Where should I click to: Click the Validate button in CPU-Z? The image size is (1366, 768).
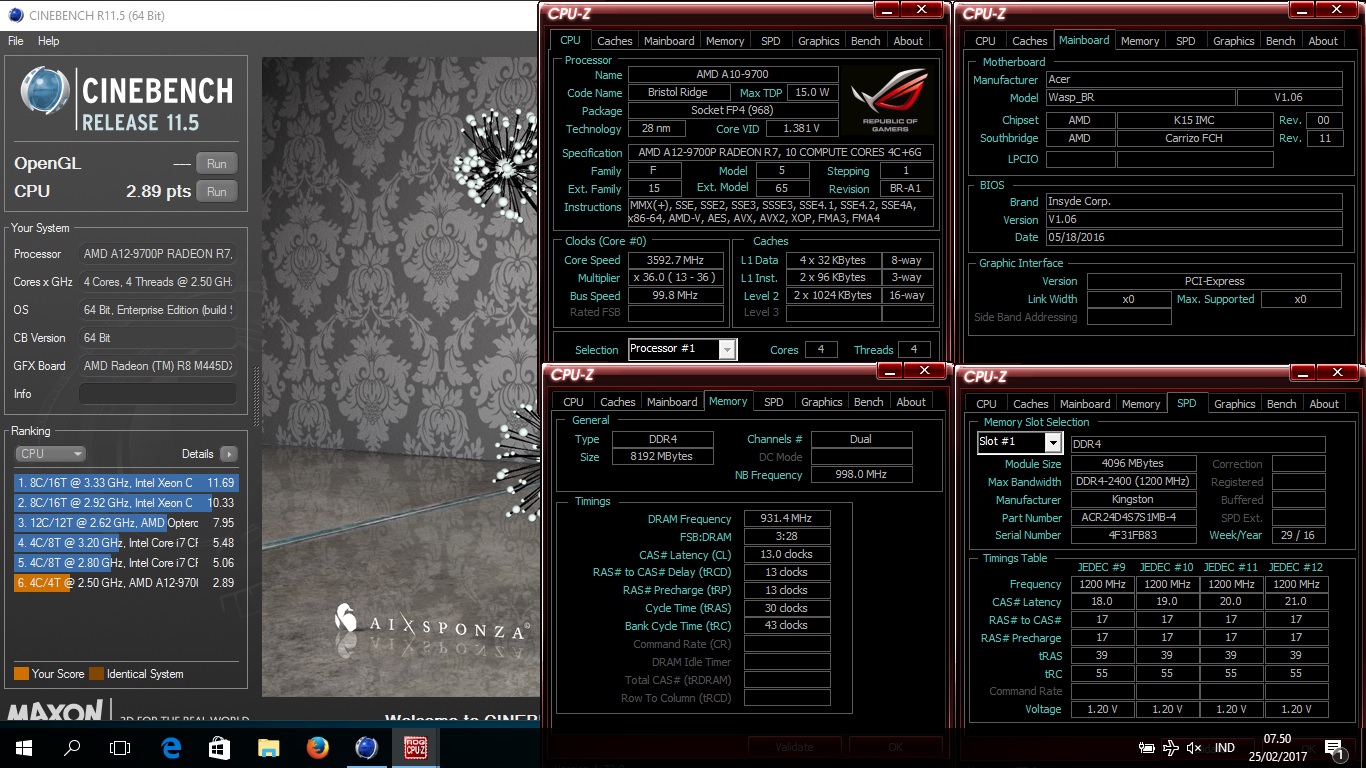pyautogui.click(x=794, y=747)
